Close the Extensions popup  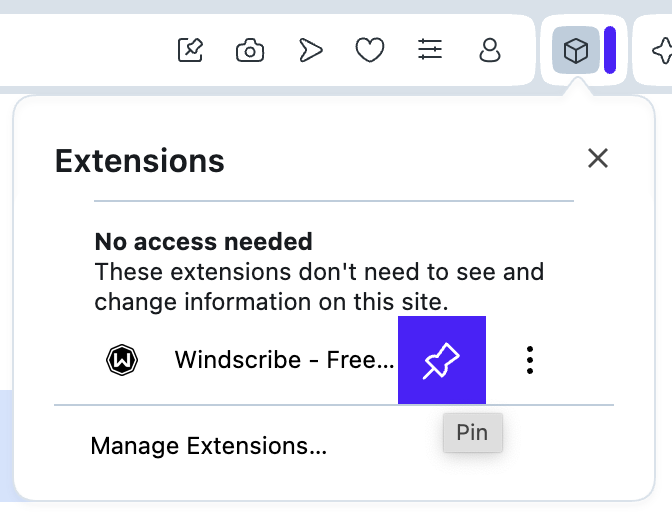pos(598,158)
